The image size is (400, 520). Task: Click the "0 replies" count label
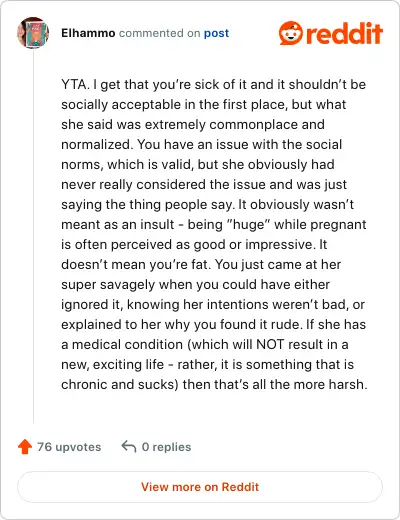tap(166, 447)
